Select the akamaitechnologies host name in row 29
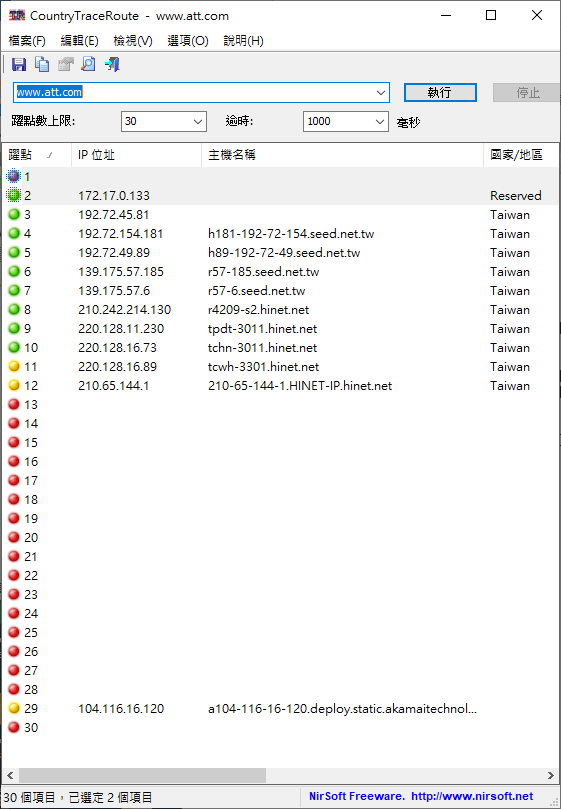The image size is (561, 809). [x=342, y=709]
